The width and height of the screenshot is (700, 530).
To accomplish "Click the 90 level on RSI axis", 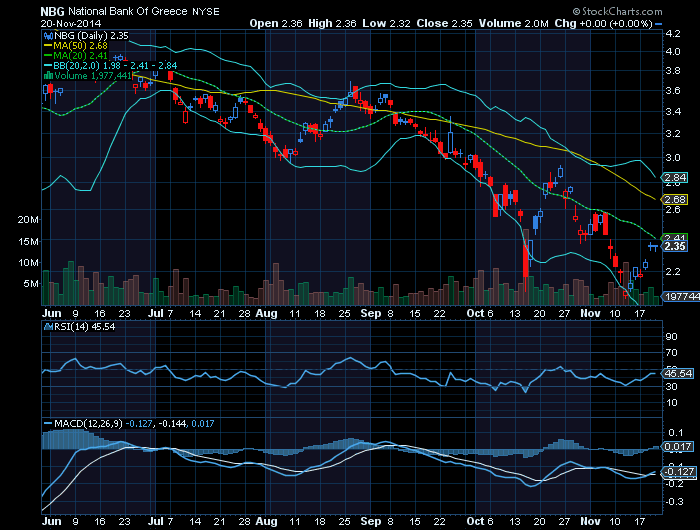I will [x=671, y=337].
